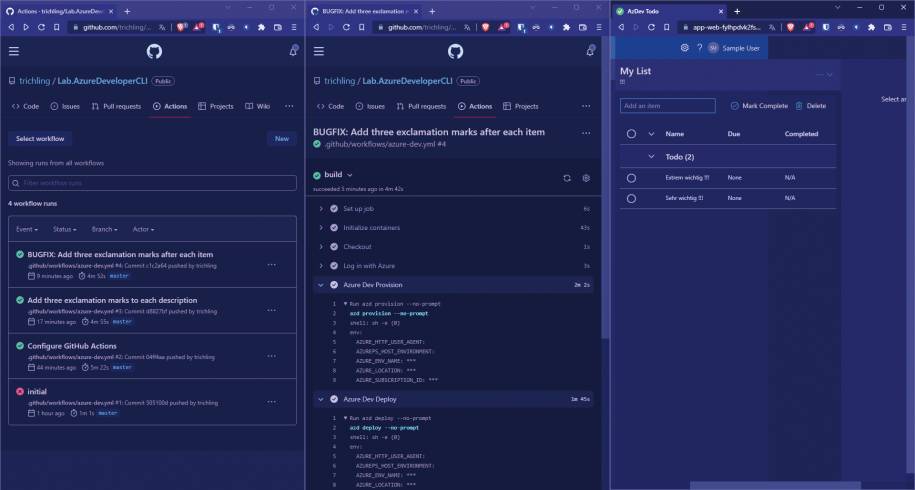This screenshot has width=915, height=490.
Task: Open Issues tab in left GitHub window
Action: click(x=65, y=107)
